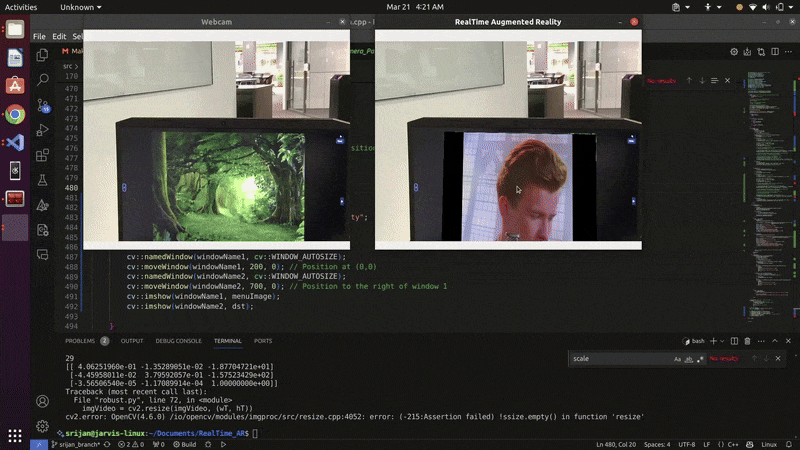The height and width of the screenshot is (450, 800).
Task: Open the notifications bell in the status bar
Action: [x=789, y=444]
